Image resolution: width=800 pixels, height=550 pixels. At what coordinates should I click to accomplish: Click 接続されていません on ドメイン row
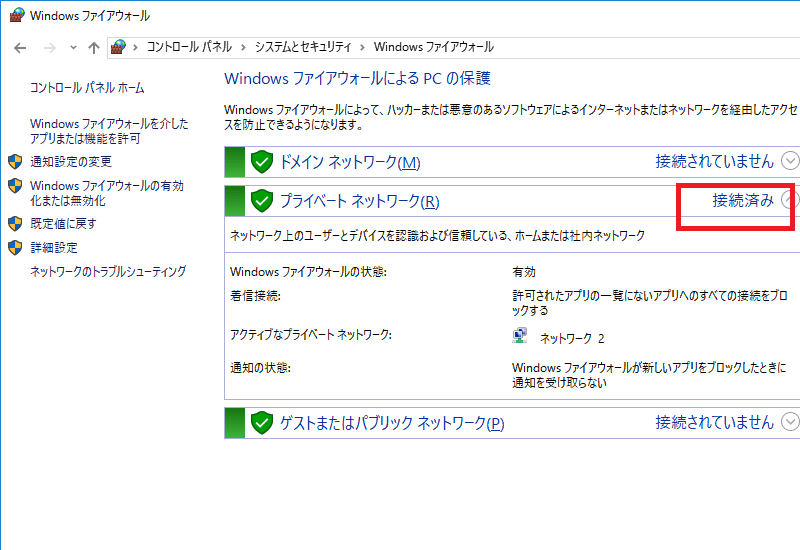click(715, 161)
